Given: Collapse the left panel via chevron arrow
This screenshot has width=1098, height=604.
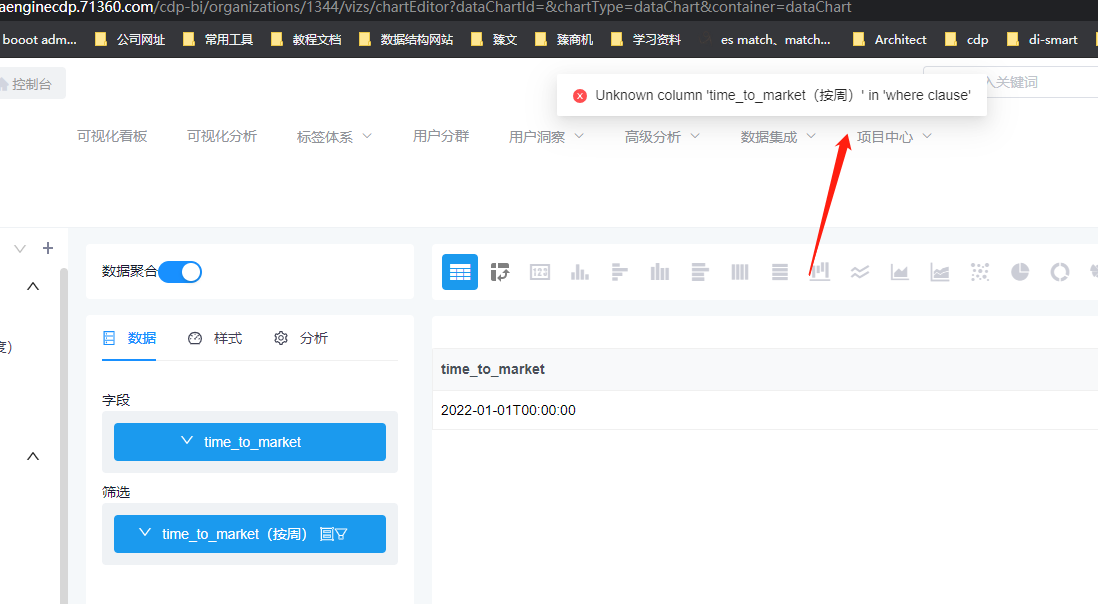Looking at the screenshot, I should [x=32, y=285].
